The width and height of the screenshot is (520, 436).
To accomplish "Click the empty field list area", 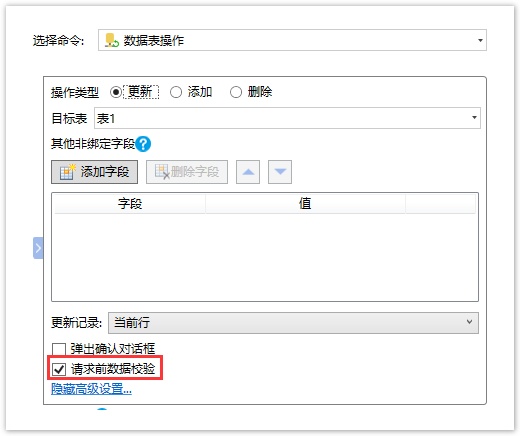I will 265,257.
